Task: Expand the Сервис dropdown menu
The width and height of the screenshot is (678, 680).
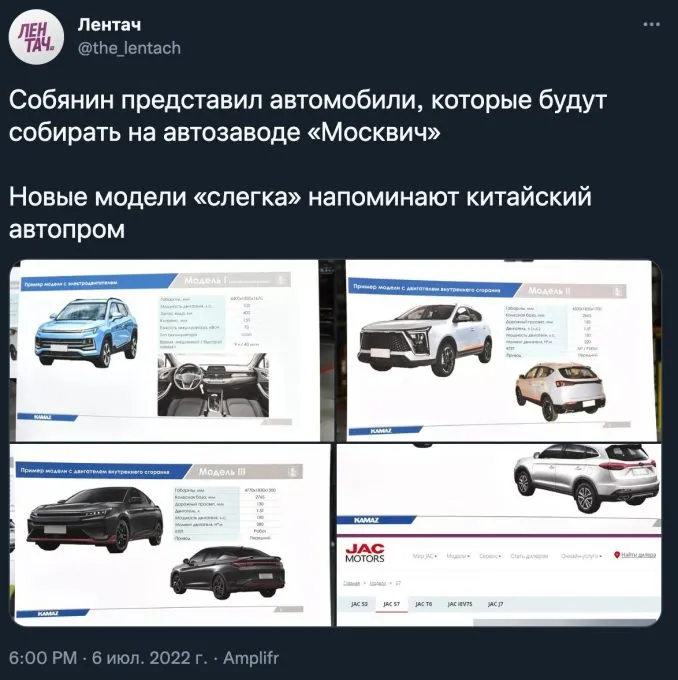Action: click(491, 556)
